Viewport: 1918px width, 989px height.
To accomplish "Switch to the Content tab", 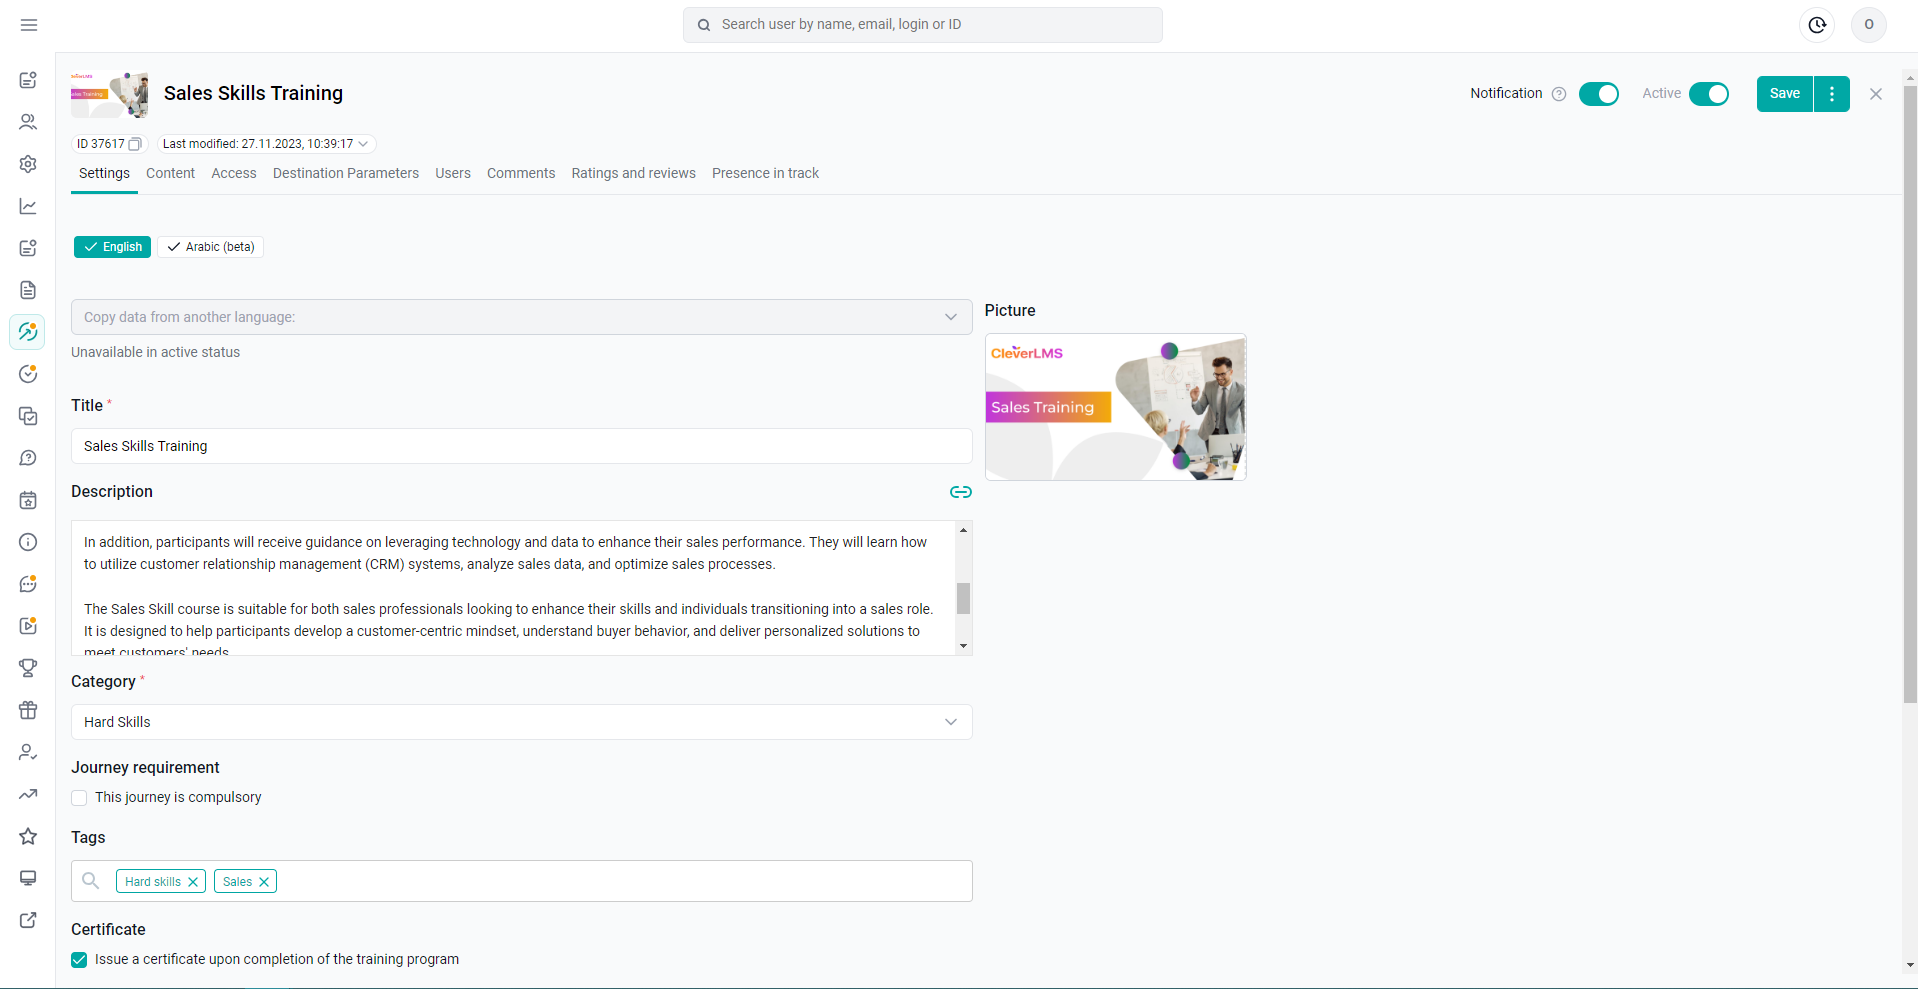I will point(170,173).
